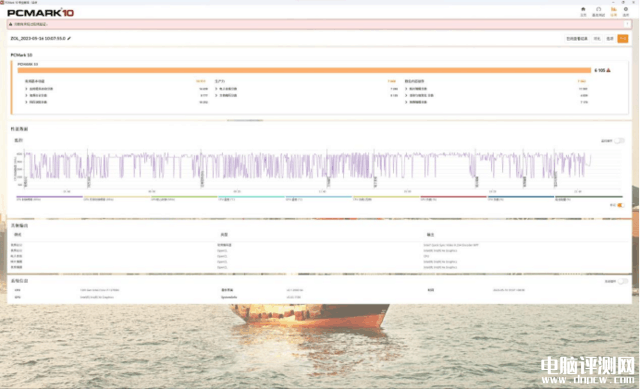640x389 pixels.
Task: Dismiss the pink warning banner via its right-end button
Action: point(627,24)
